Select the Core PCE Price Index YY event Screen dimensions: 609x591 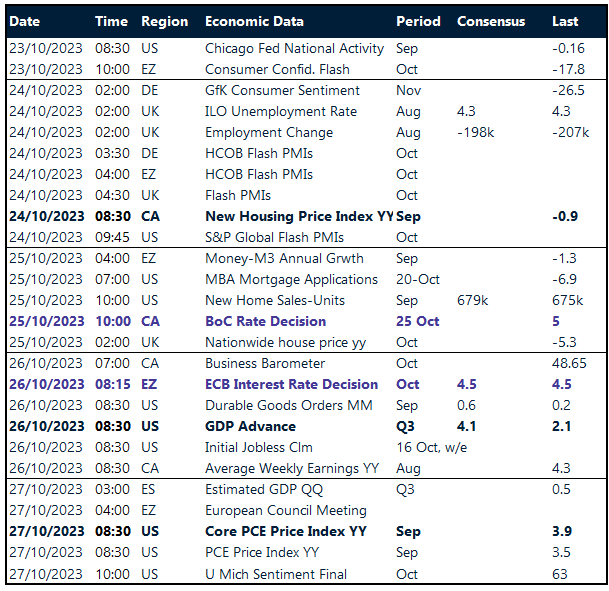285,531
